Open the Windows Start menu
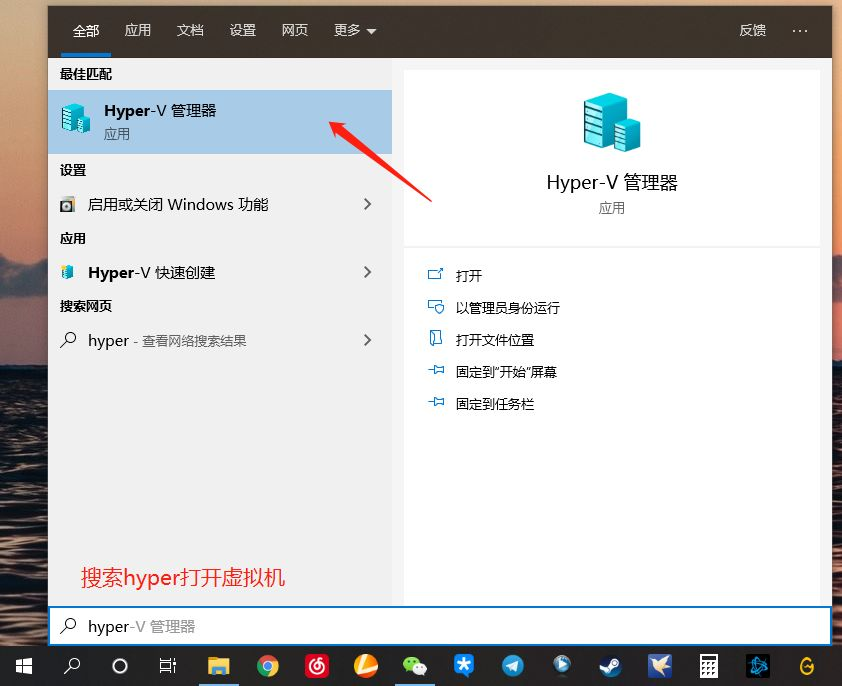The width and height of the screenshot is (842, 686). 24,666
